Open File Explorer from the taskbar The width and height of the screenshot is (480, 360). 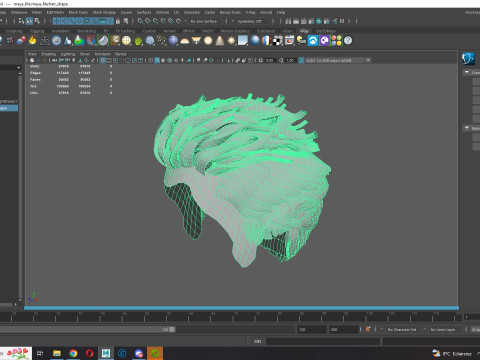[57, 353]
